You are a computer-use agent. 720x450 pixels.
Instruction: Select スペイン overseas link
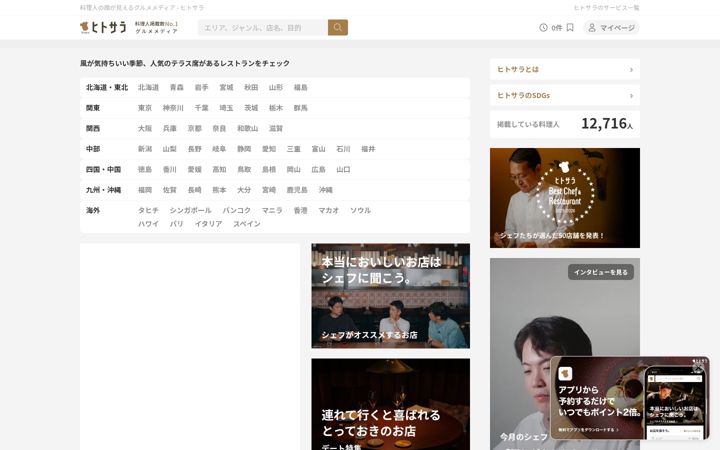[247, 224]
